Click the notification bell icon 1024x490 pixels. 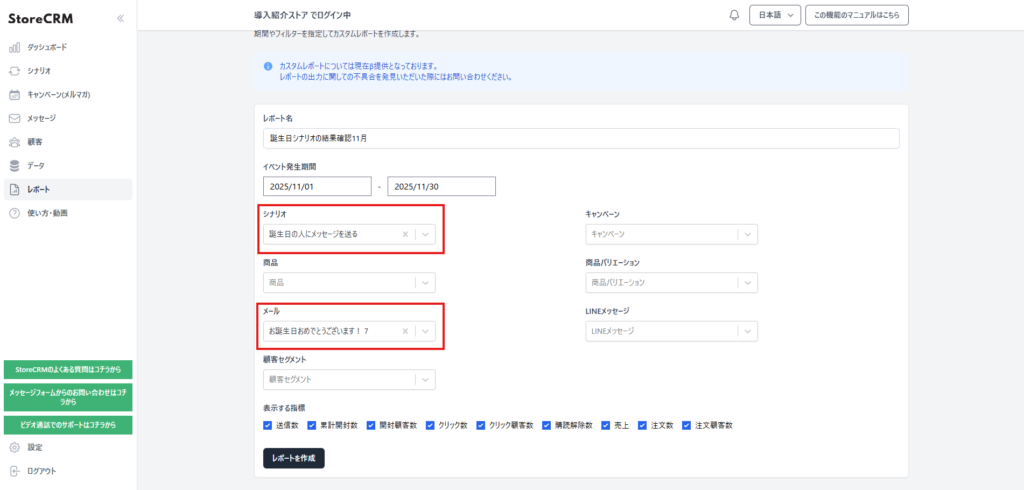pos(734,15)
